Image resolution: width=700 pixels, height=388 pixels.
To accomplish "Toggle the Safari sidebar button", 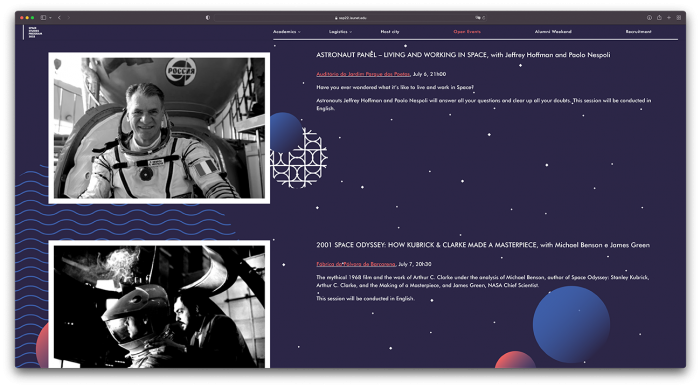I will 43,17.
